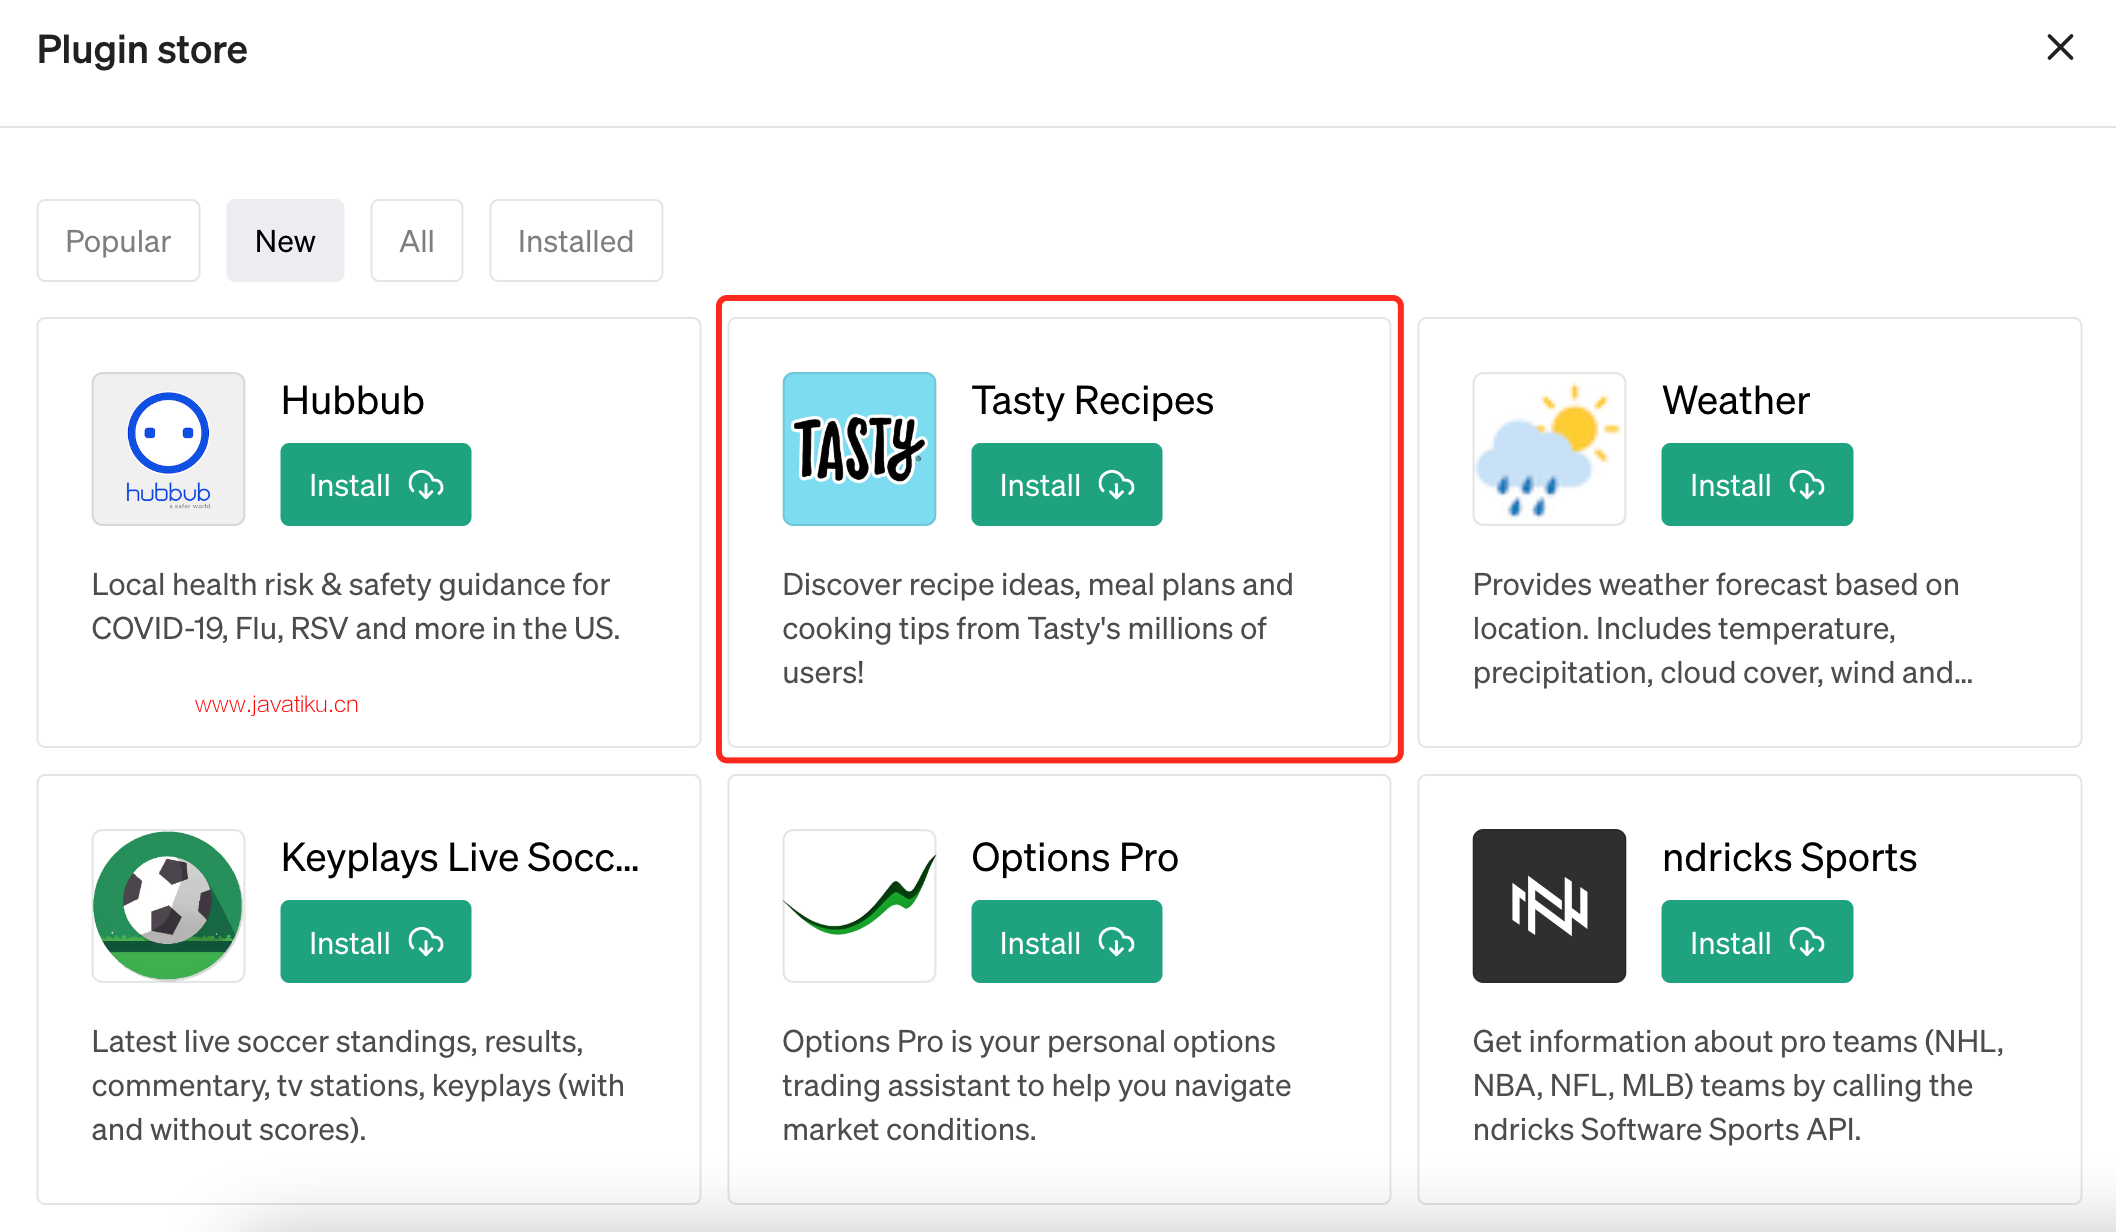Click the Tasty Recipes logo
Viewport: 2116px width, 1232px height.
[x=859, y=449]
